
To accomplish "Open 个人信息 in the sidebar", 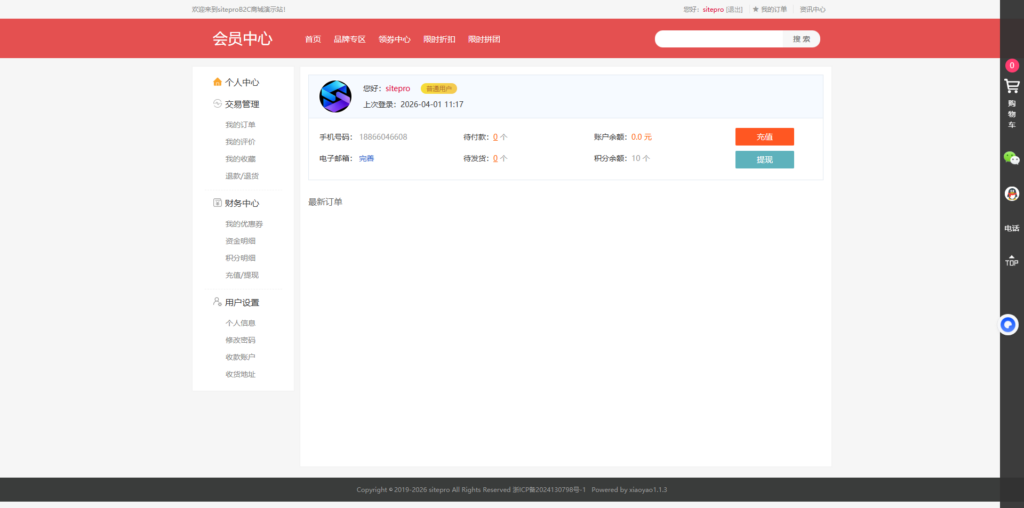I will coord(240,323).
